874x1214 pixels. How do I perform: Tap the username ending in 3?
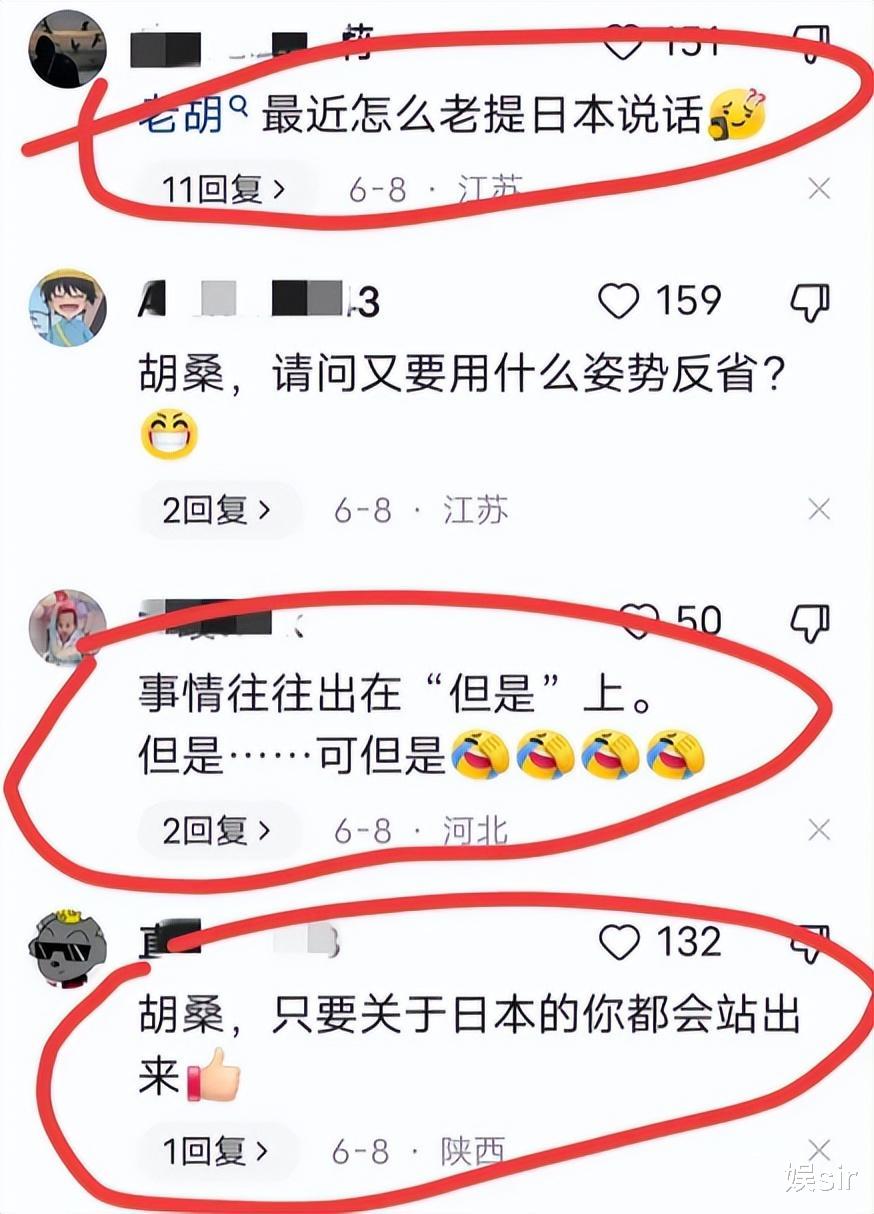tap(258, 301)
